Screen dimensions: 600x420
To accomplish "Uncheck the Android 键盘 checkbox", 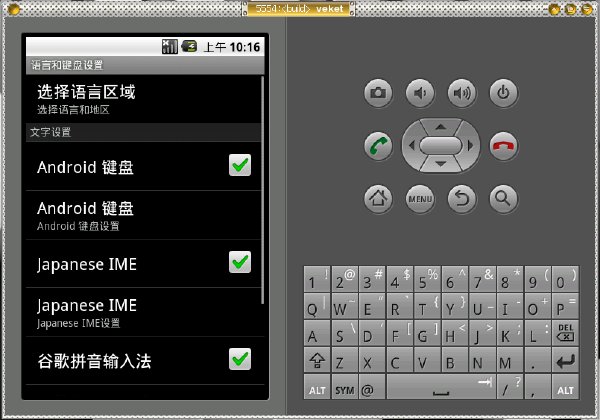I will click(240, 165).
